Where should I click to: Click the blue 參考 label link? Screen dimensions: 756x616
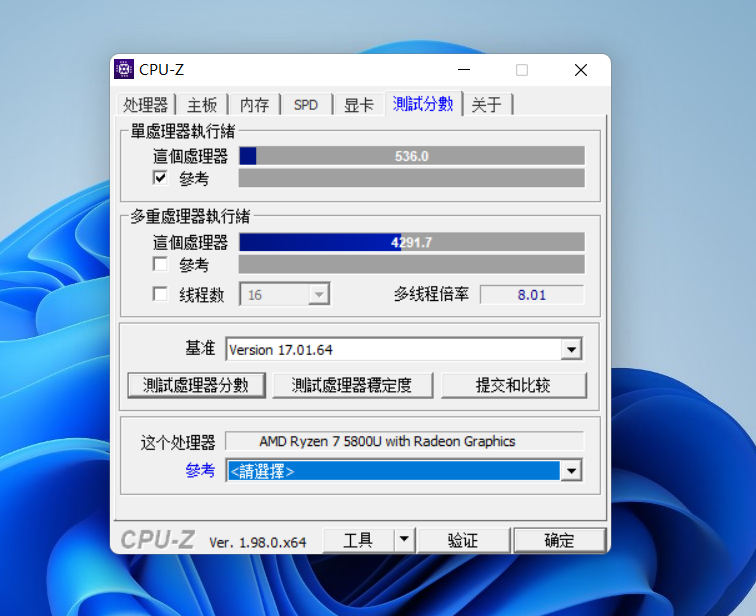(200, 470)
